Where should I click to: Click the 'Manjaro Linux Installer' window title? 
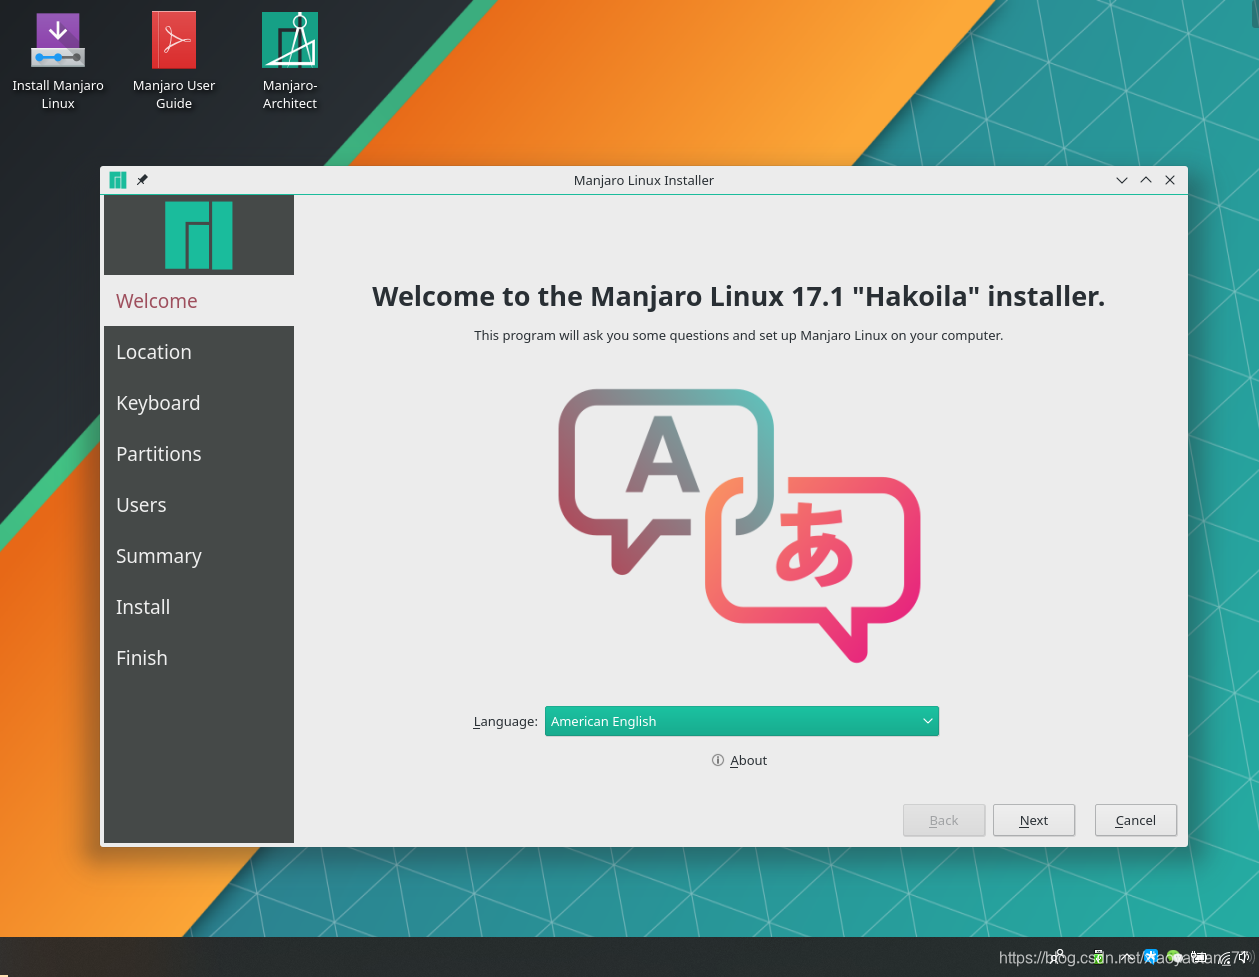644,181
